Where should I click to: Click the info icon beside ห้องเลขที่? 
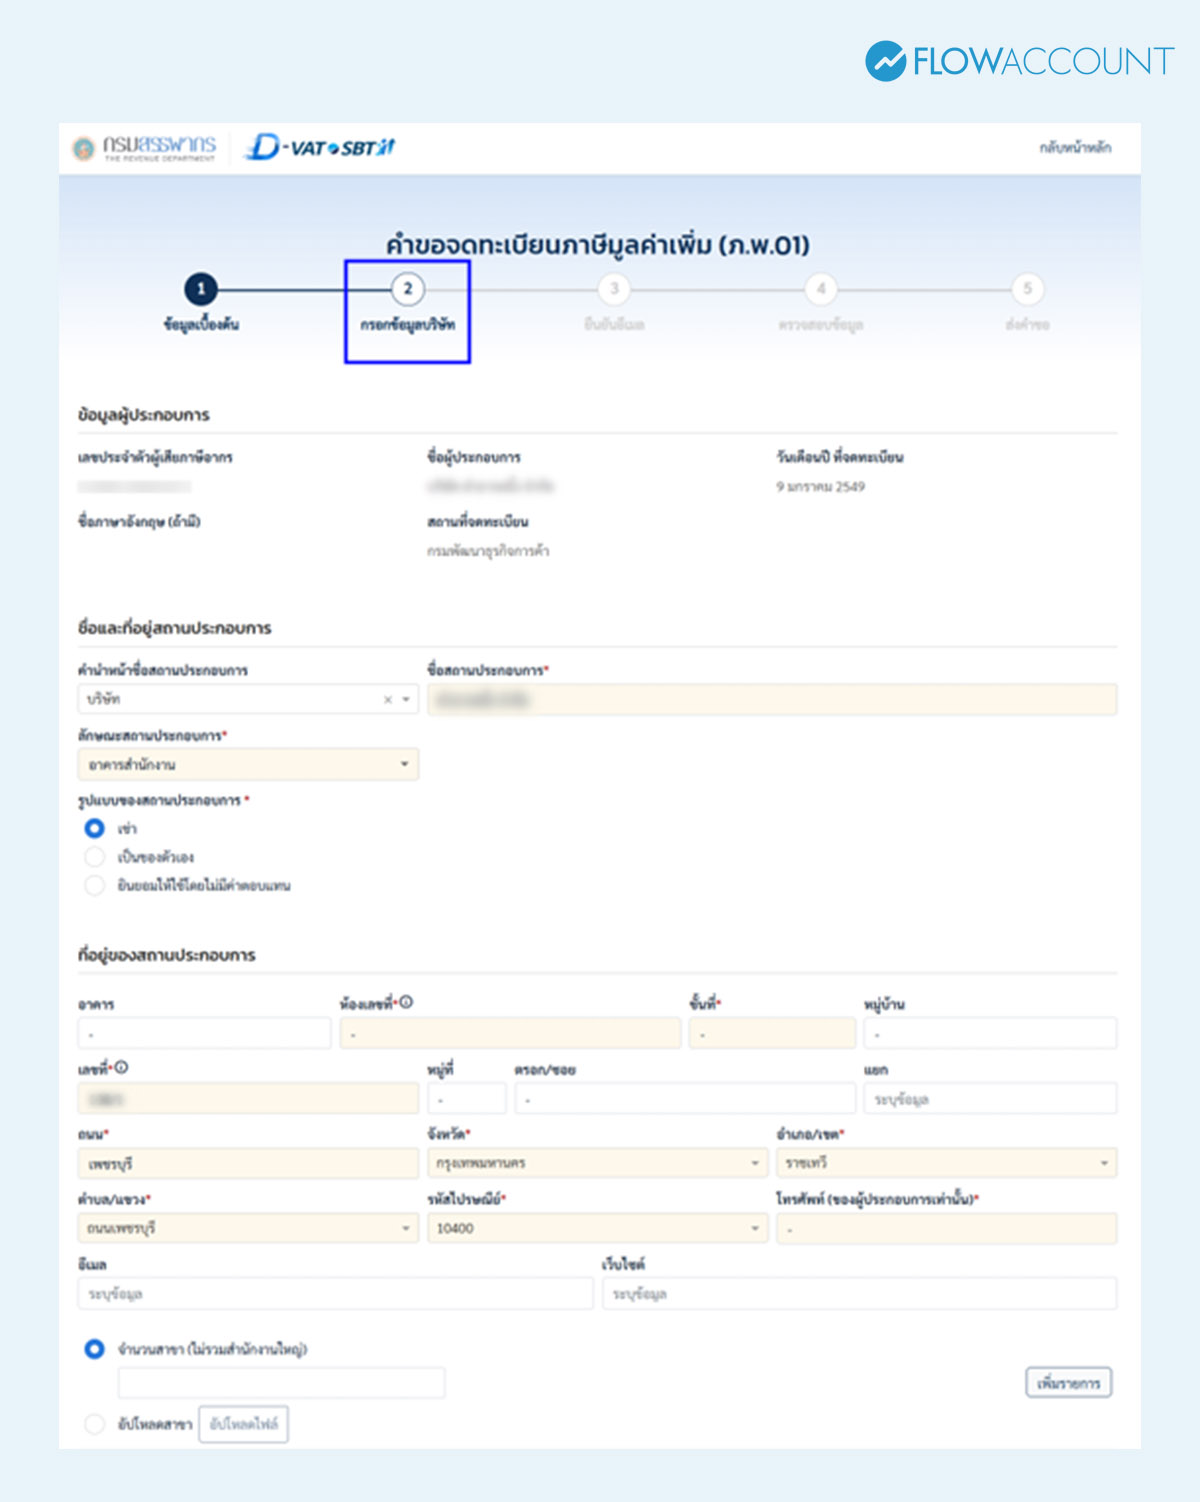point(407,1002)
